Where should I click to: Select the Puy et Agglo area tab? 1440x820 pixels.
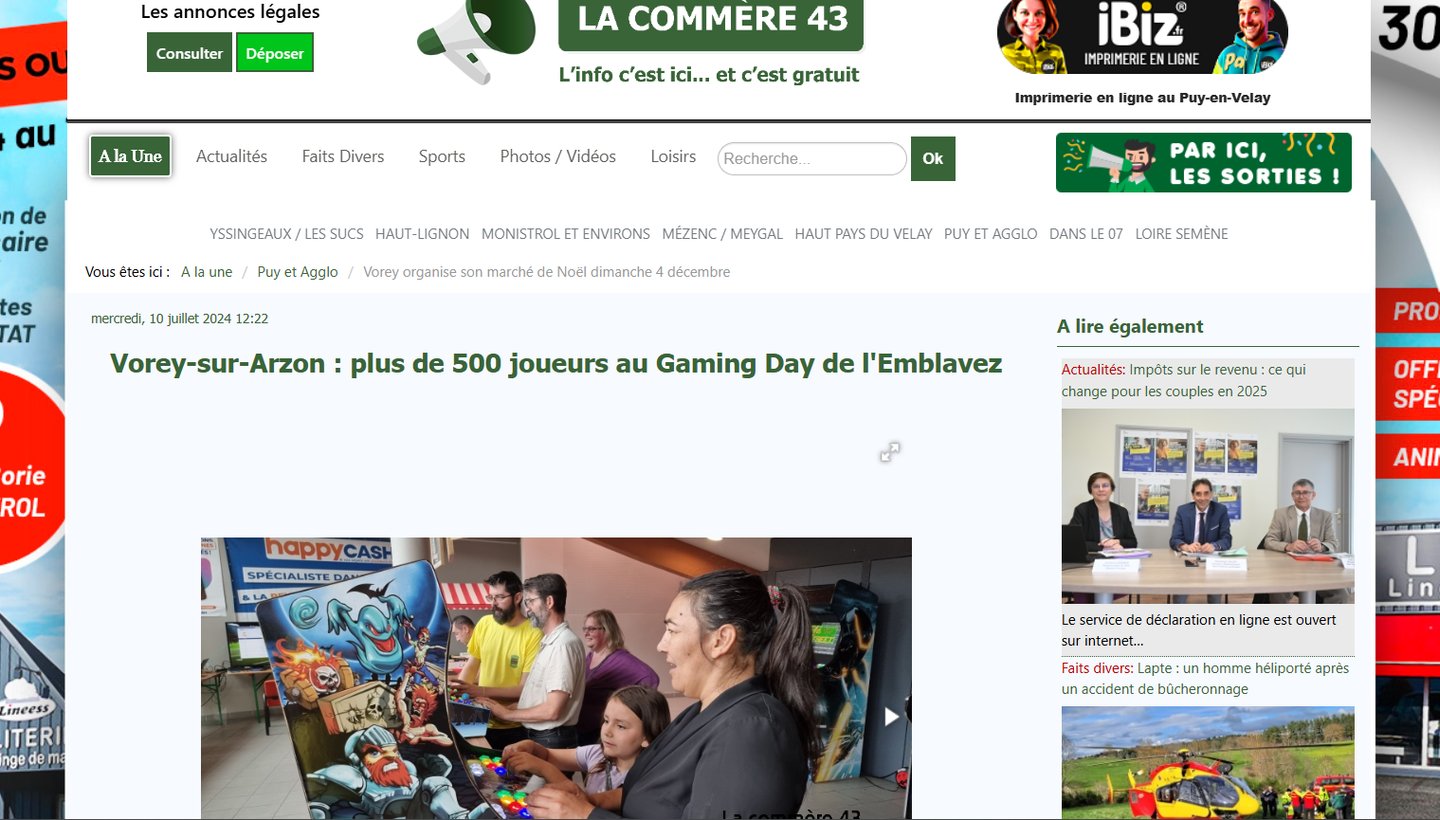pyautogui.click(x=991, y=234)
